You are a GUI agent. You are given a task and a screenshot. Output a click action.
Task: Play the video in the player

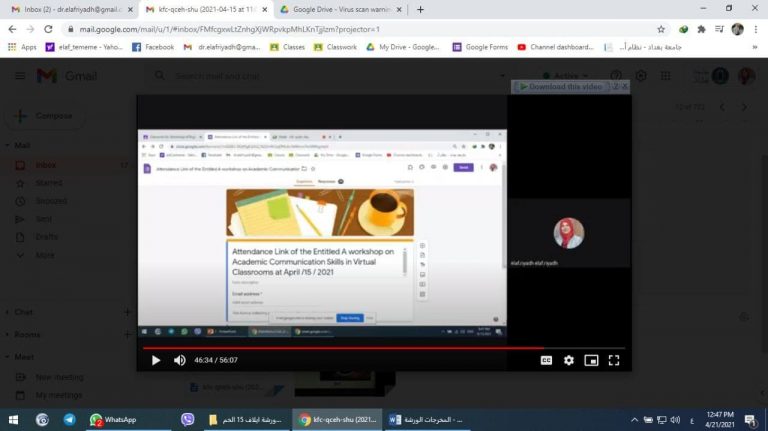tap(156, 360)
